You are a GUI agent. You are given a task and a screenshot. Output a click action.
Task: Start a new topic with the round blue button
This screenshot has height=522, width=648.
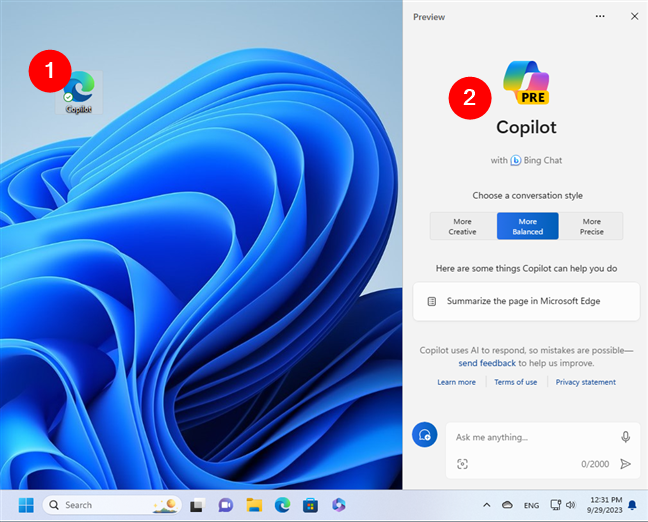click(424, 434)
